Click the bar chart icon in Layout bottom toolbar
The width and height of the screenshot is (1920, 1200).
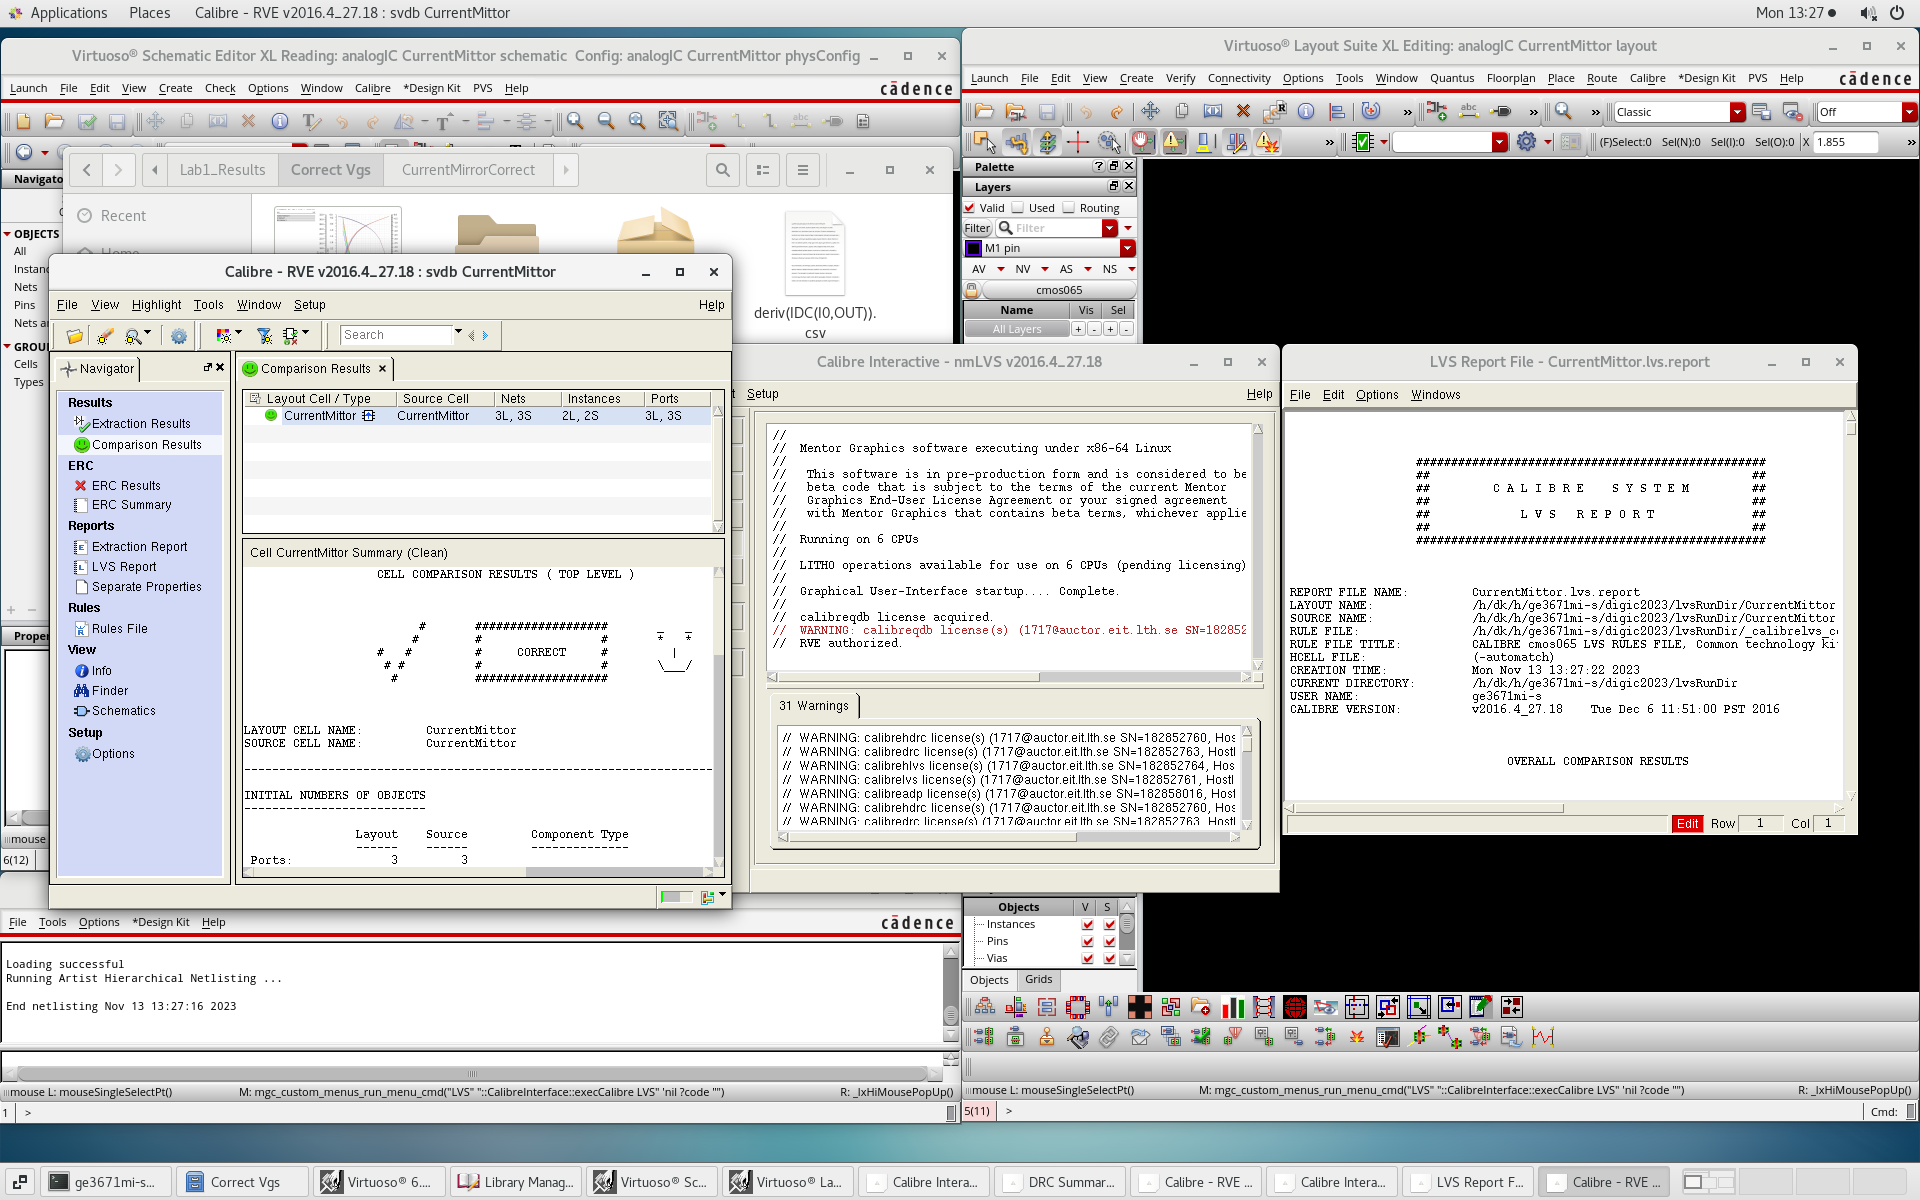tap(1233, 1007)
